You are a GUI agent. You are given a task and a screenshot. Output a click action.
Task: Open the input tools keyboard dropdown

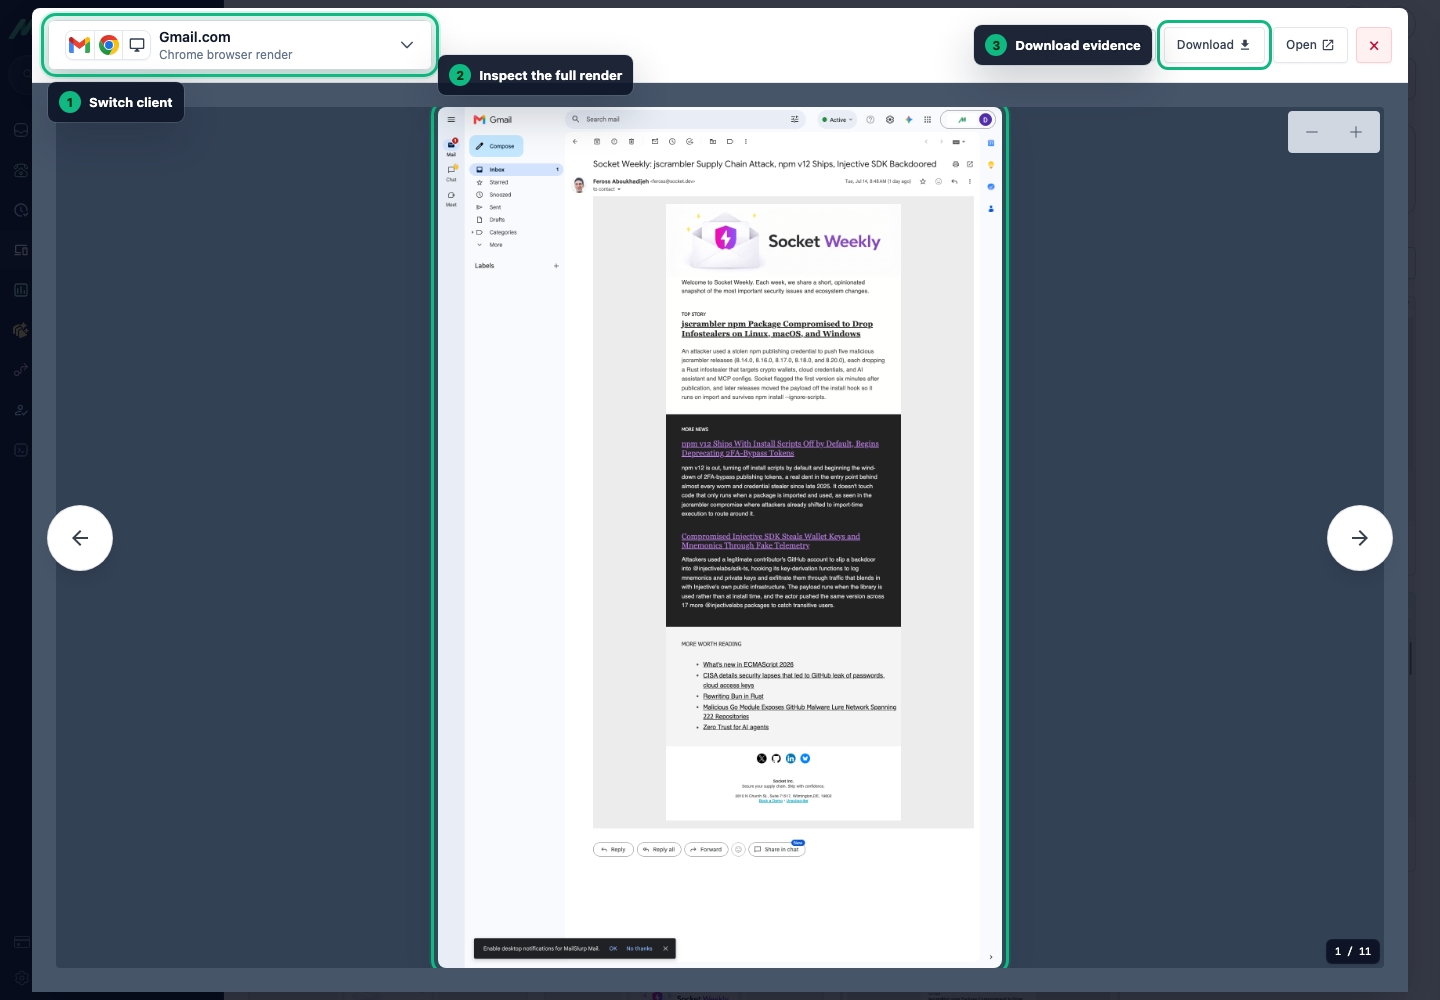[958, 142]
